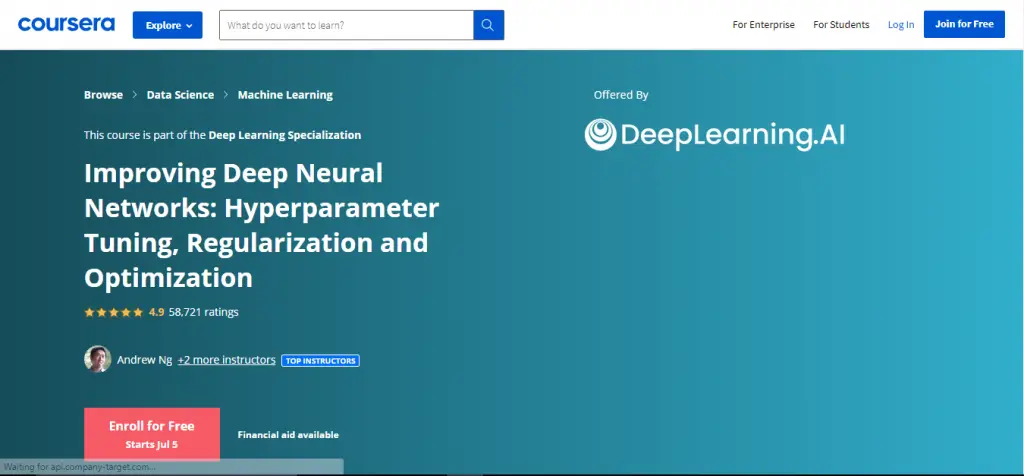Click the five-star rating icons

113,312
